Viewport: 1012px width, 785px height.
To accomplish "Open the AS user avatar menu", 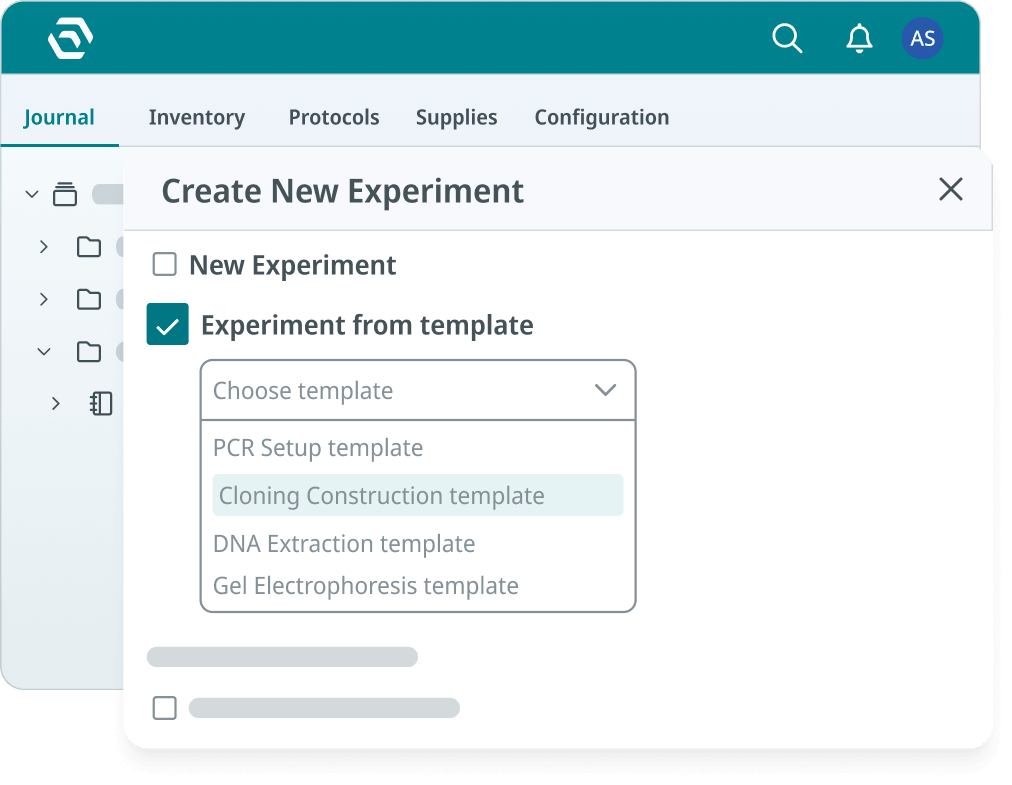I will click(x=922, y=38).
